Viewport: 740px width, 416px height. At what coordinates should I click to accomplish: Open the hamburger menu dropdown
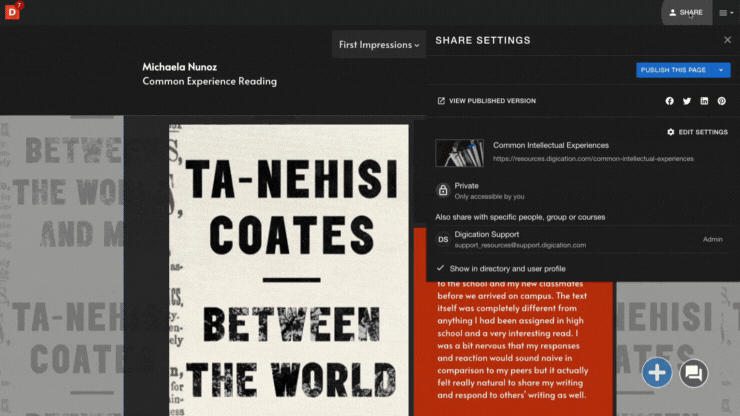coord(725,13)
